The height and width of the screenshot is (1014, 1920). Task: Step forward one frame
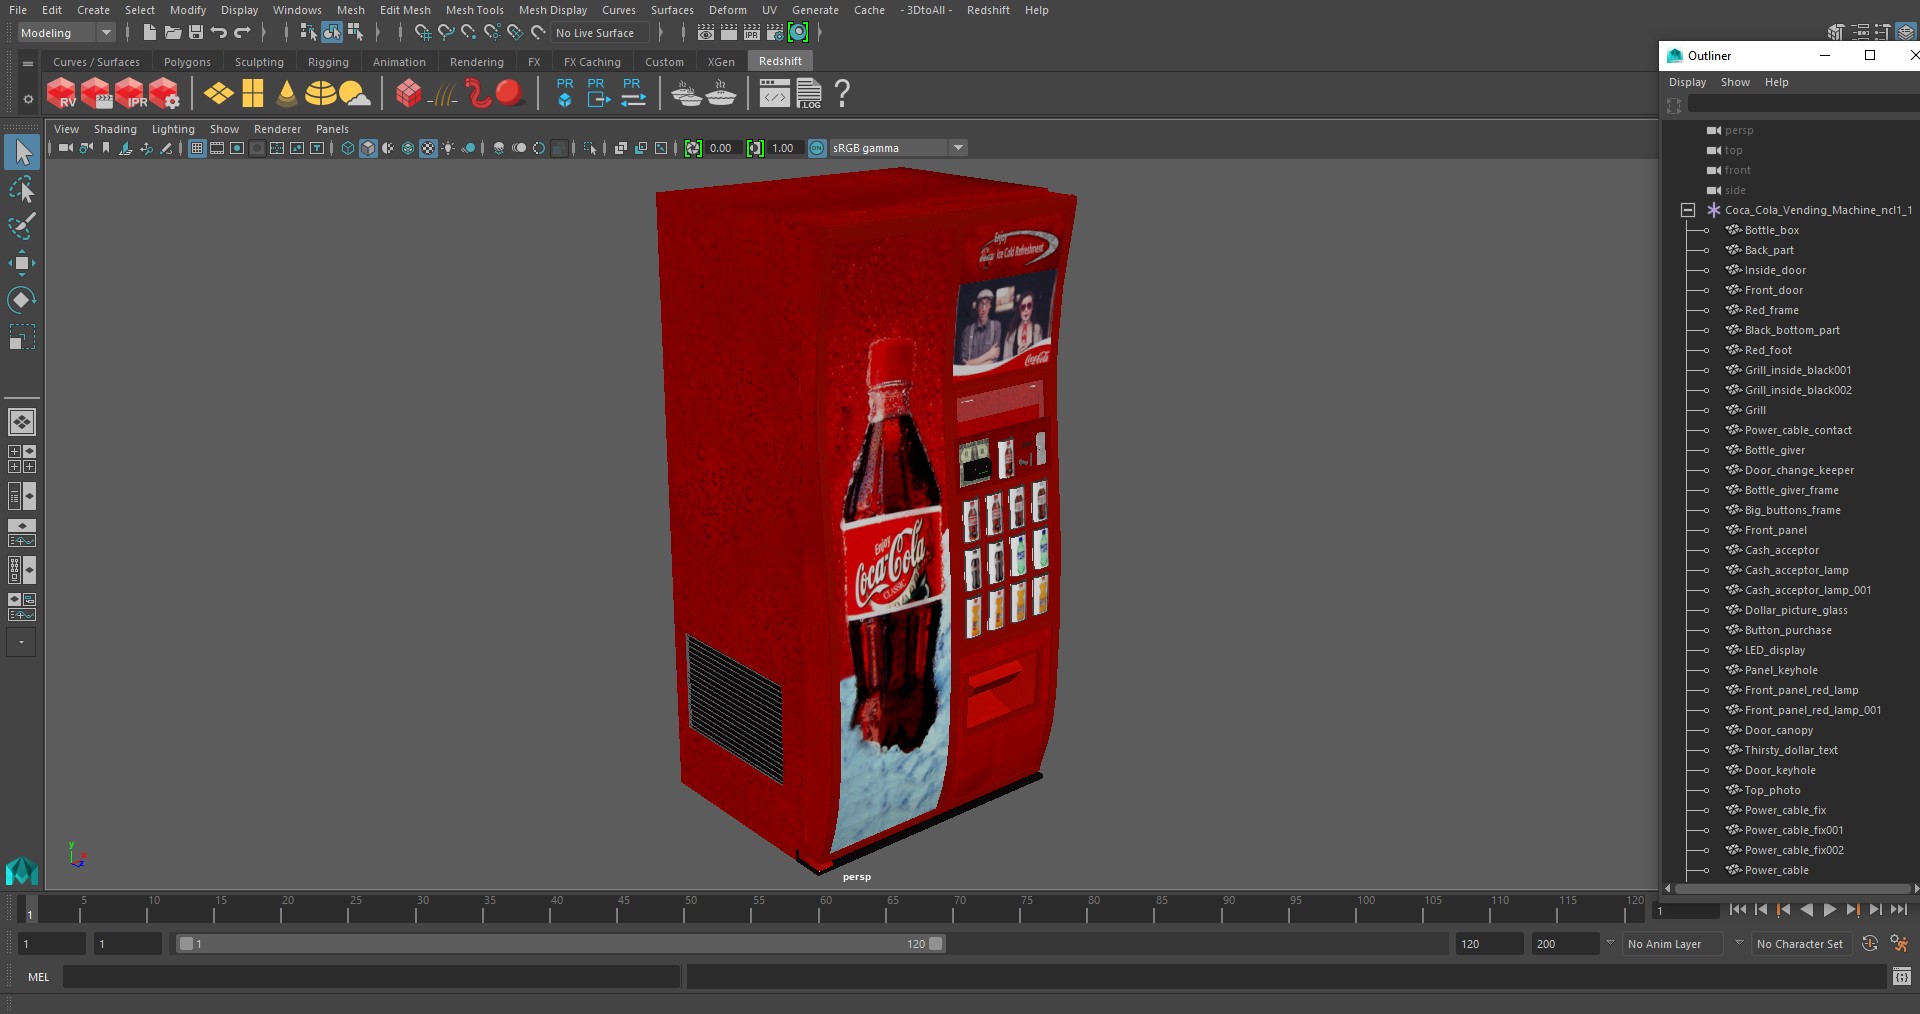coord(1875,909)
